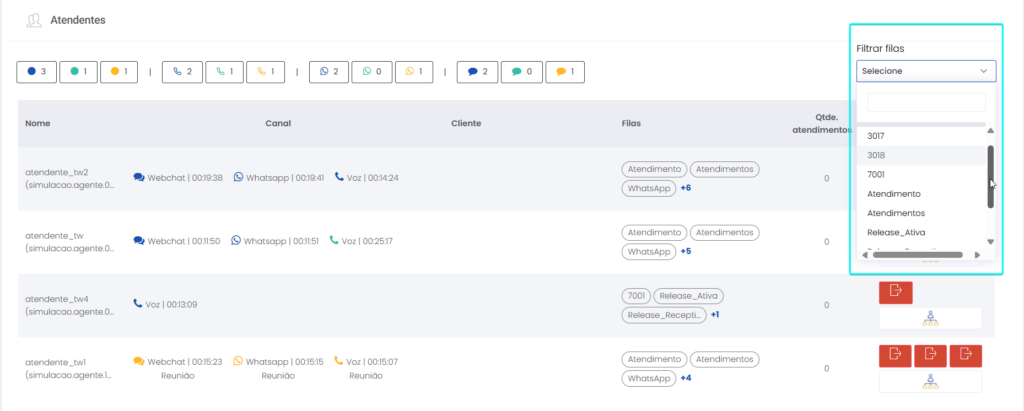Click the Whatsapp channel icon for atendente_tw

click(237, 241)
